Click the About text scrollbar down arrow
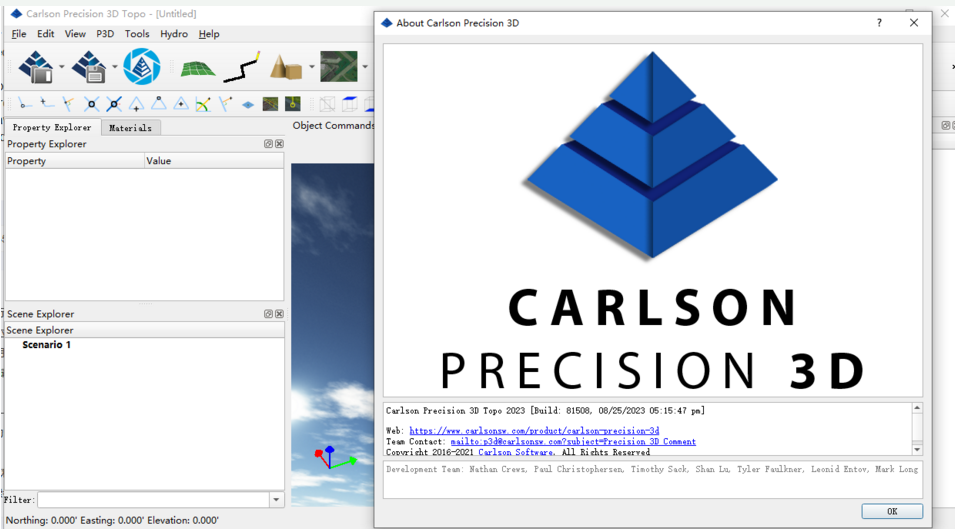 tap(917, 450)
